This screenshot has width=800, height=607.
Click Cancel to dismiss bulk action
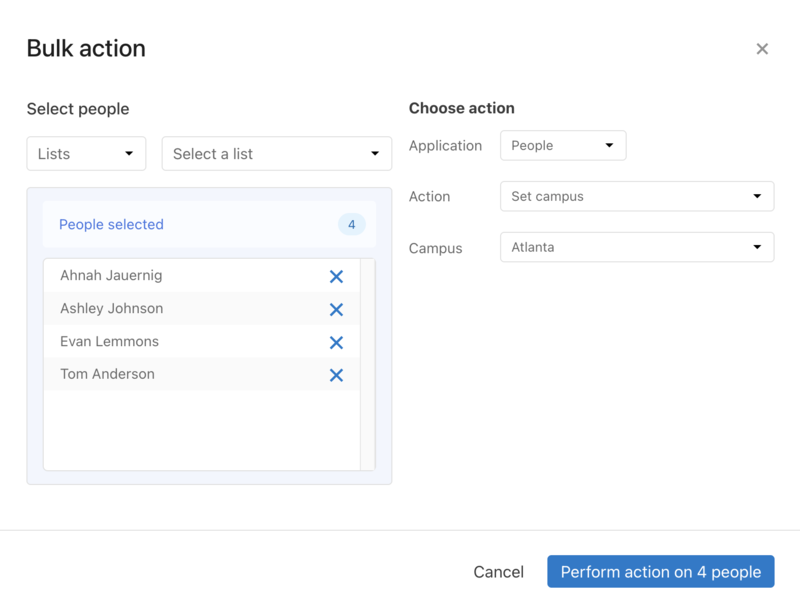pos(498,572)
